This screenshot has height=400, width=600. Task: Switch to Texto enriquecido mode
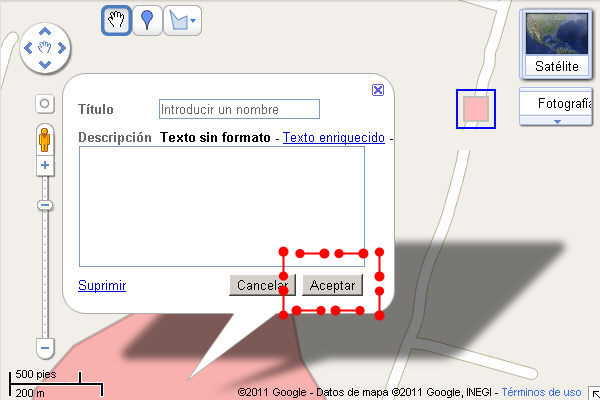[334, 137]
